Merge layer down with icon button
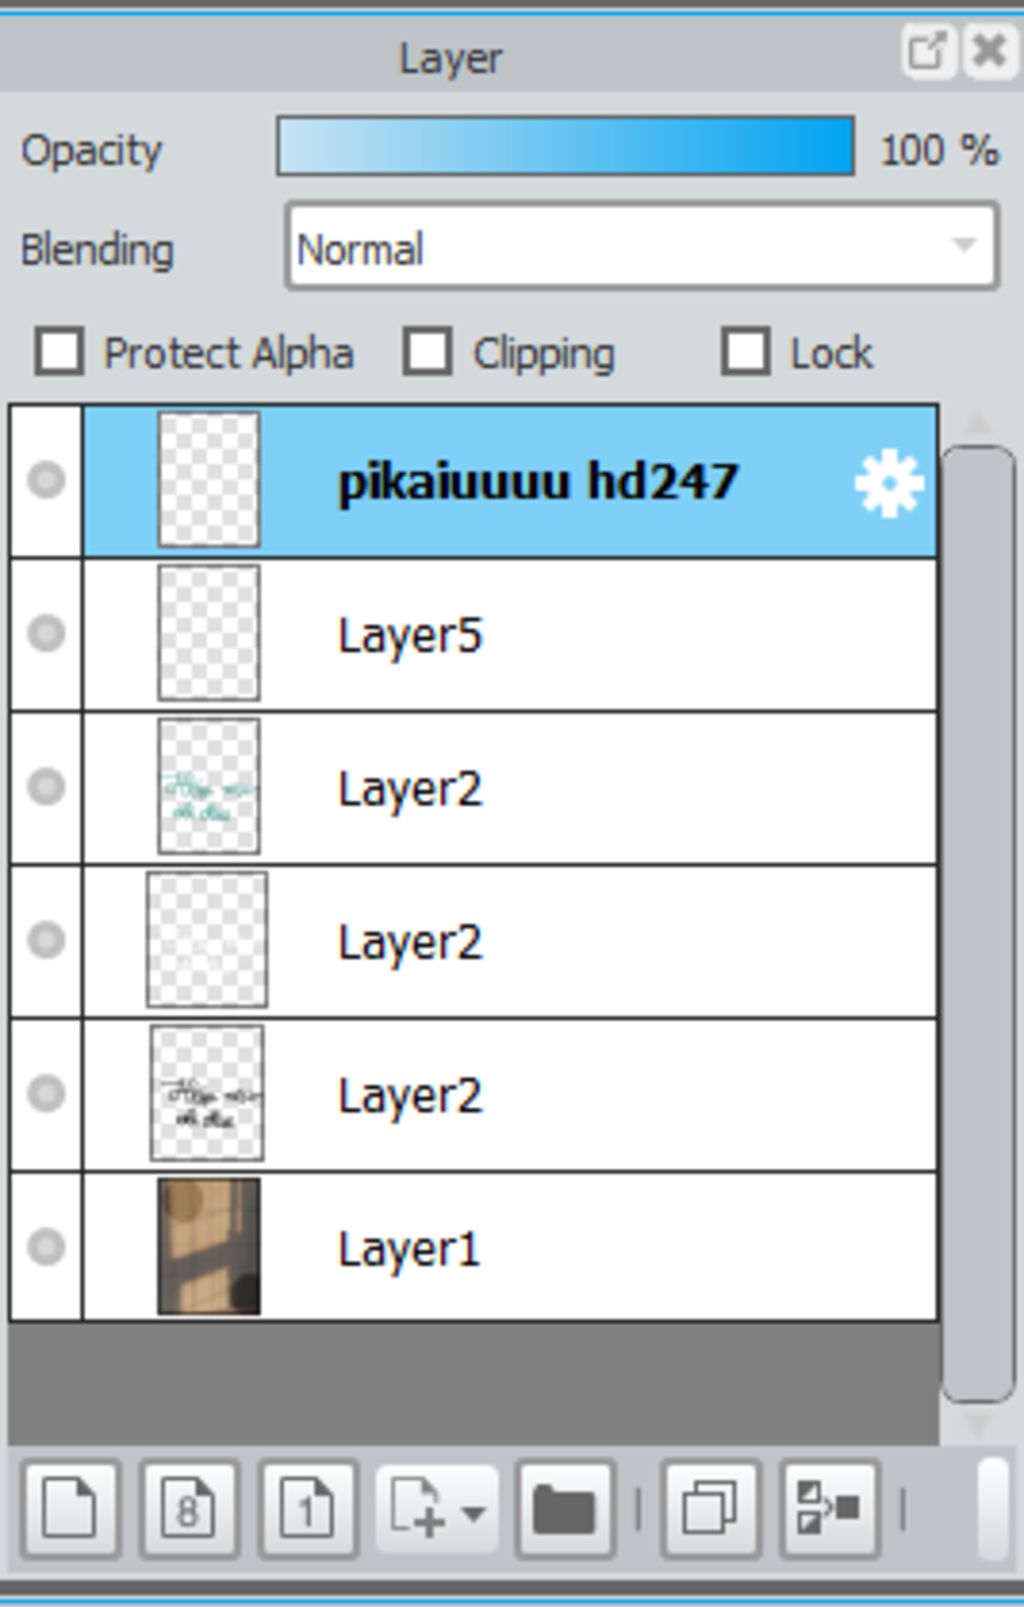The width and height of the screenshot is (1024, 1607). [x=830, y=1509]
